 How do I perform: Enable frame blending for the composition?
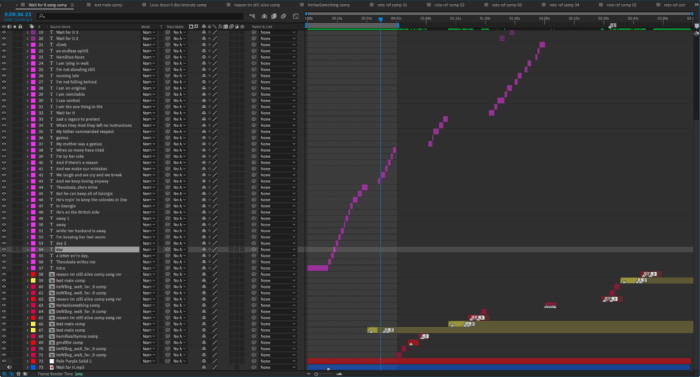click(274, 16)
